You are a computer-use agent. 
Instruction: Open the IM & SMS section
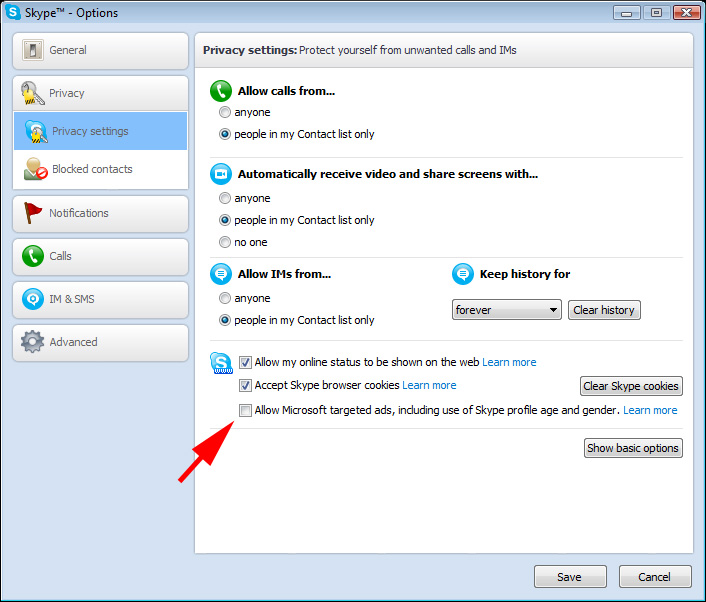click(100, 299)
